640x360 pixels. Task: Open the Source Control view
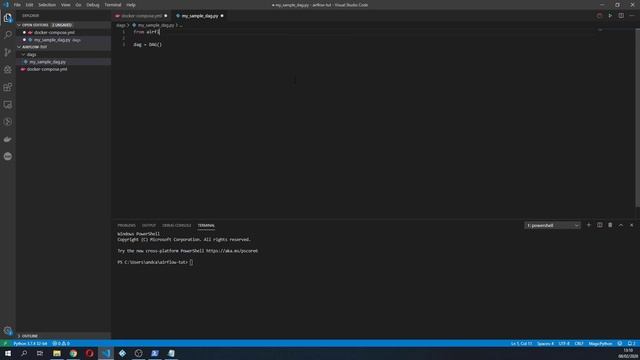point(8,52)
